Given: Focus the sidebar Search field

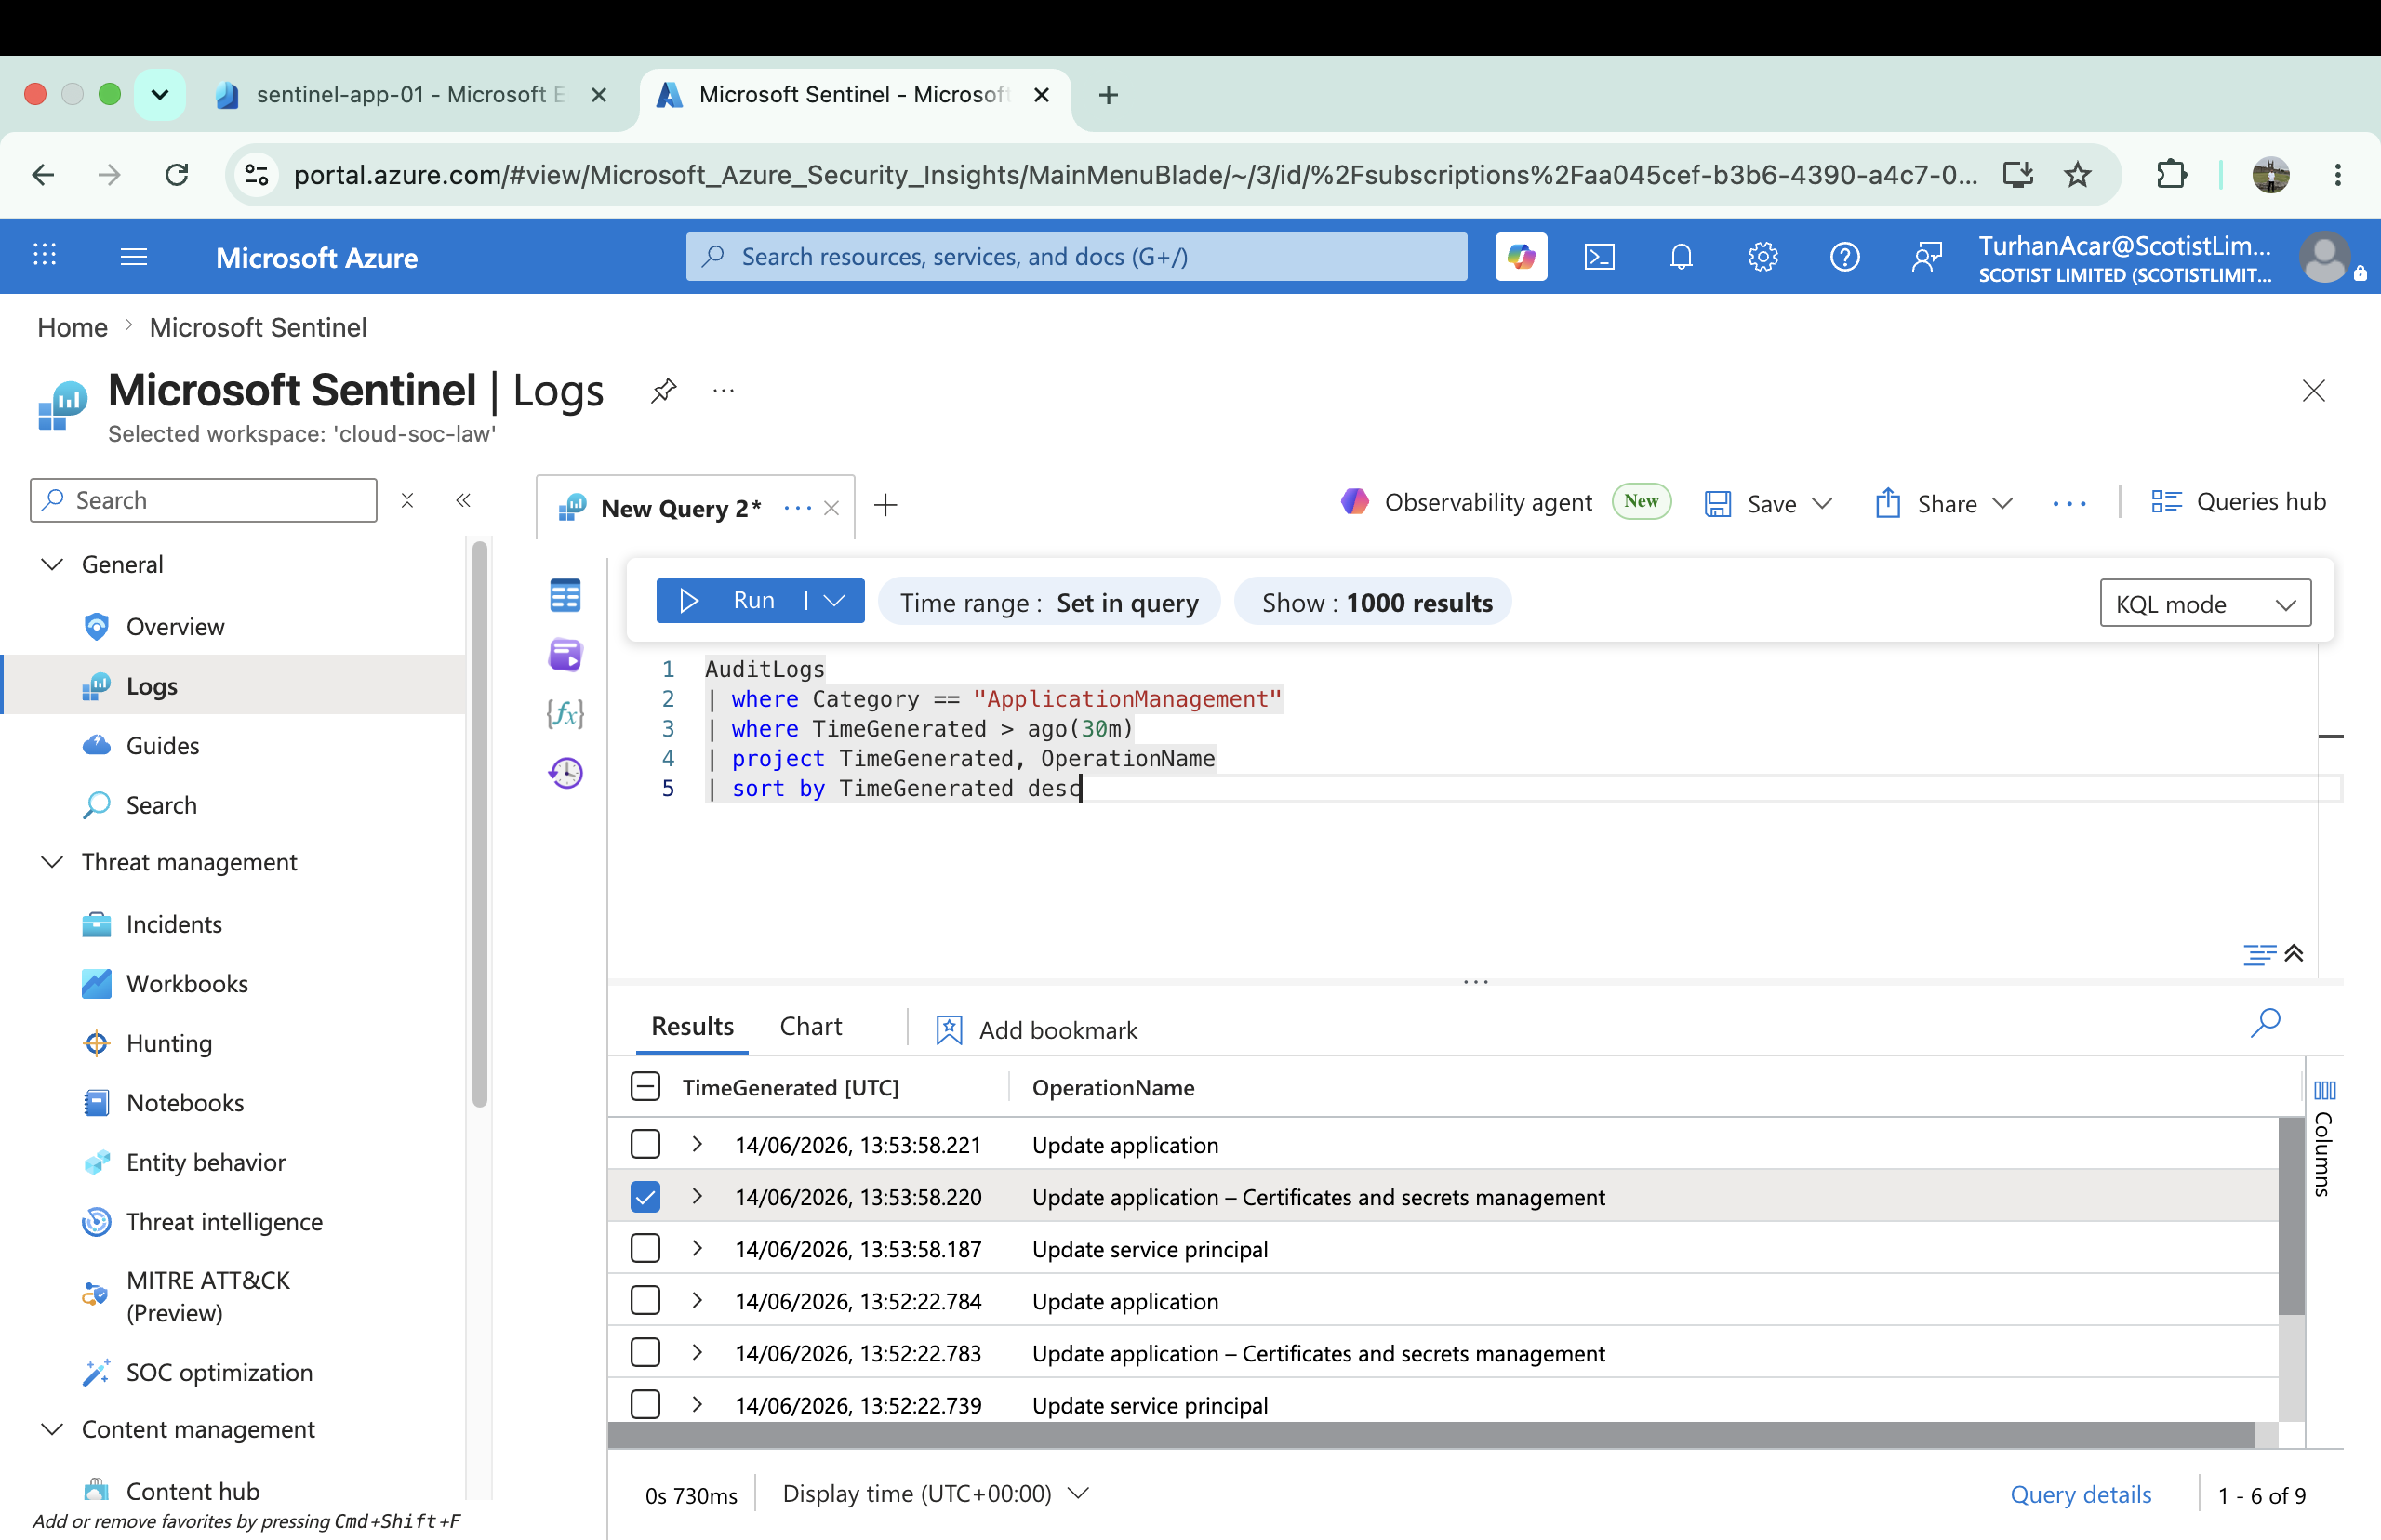Looking at the screenshot, I should (x=204, y=500).
